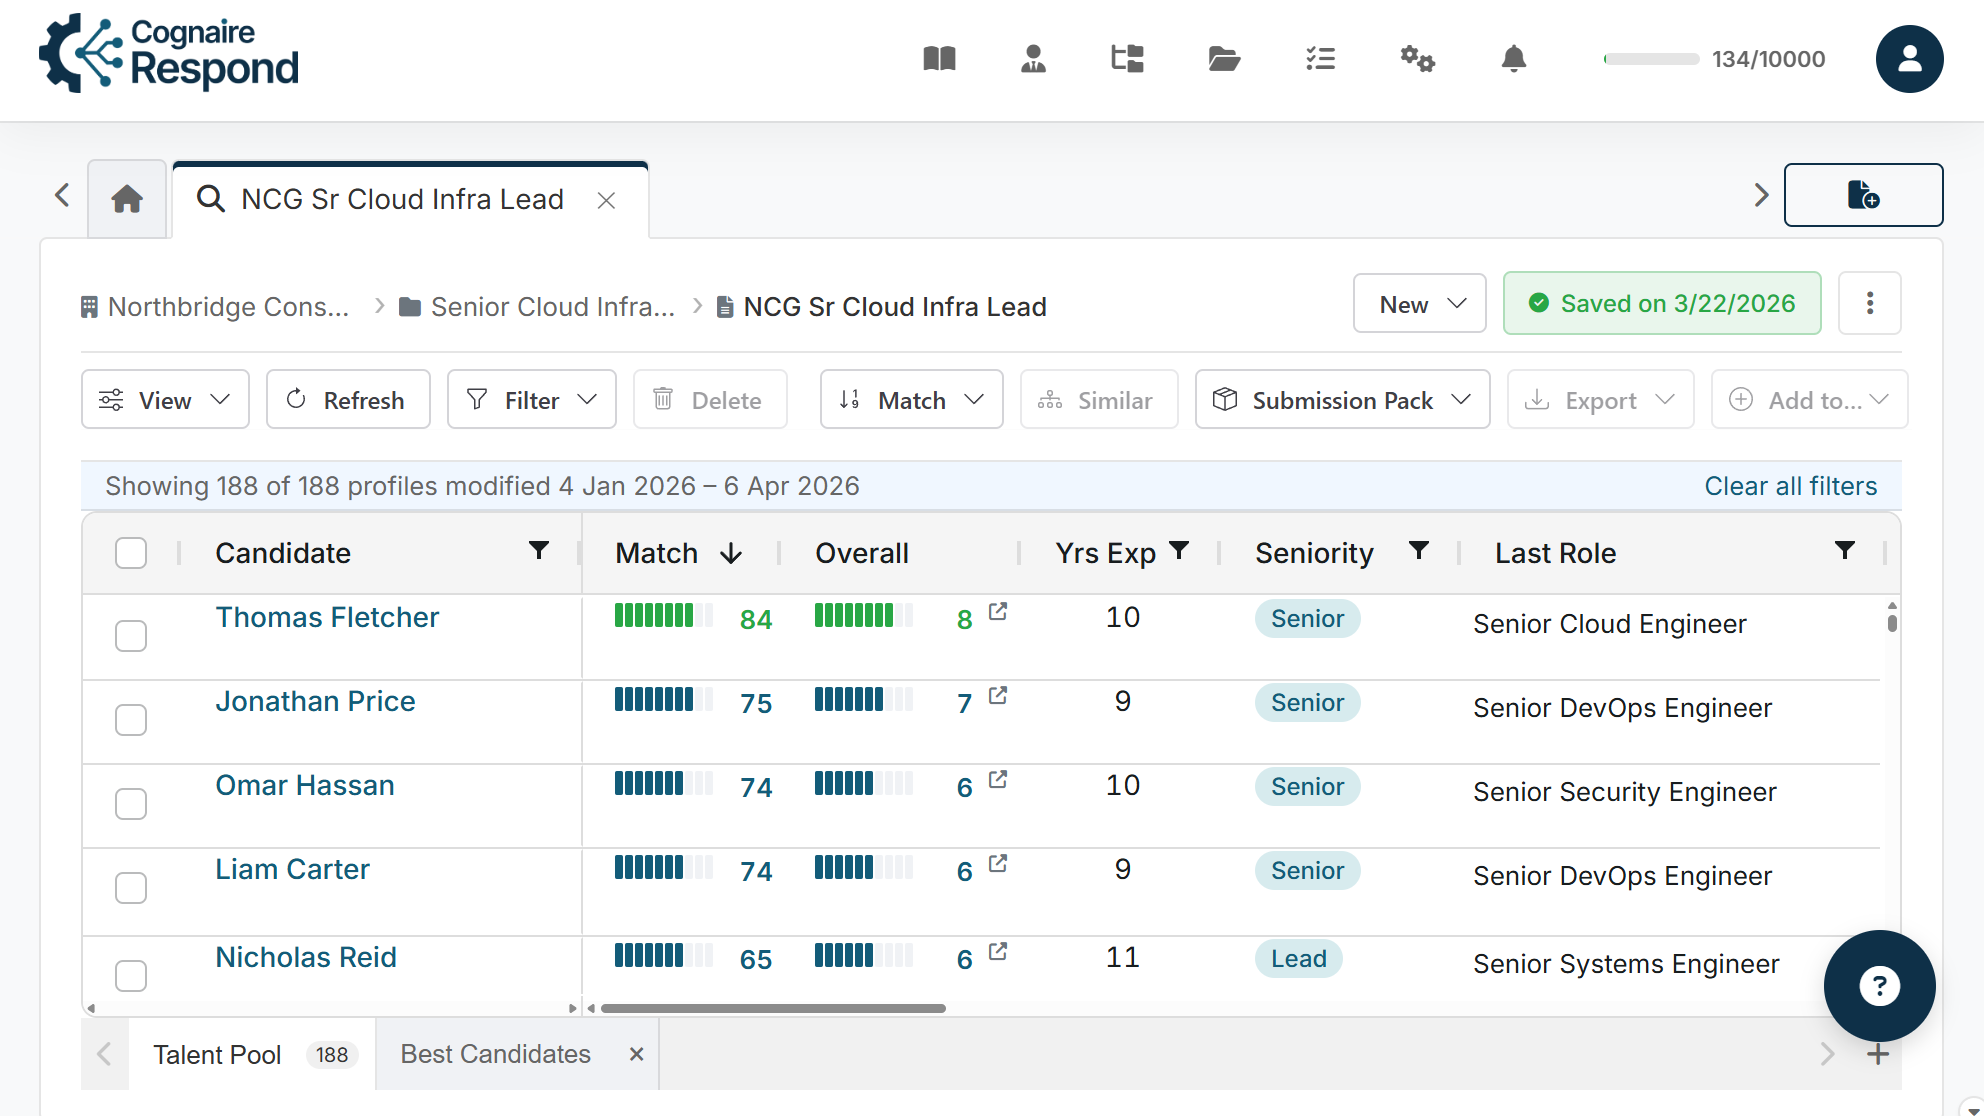Click the 134/10000 usage progress bar
Screen dimensions: 1984x1116
point(1649,59)
